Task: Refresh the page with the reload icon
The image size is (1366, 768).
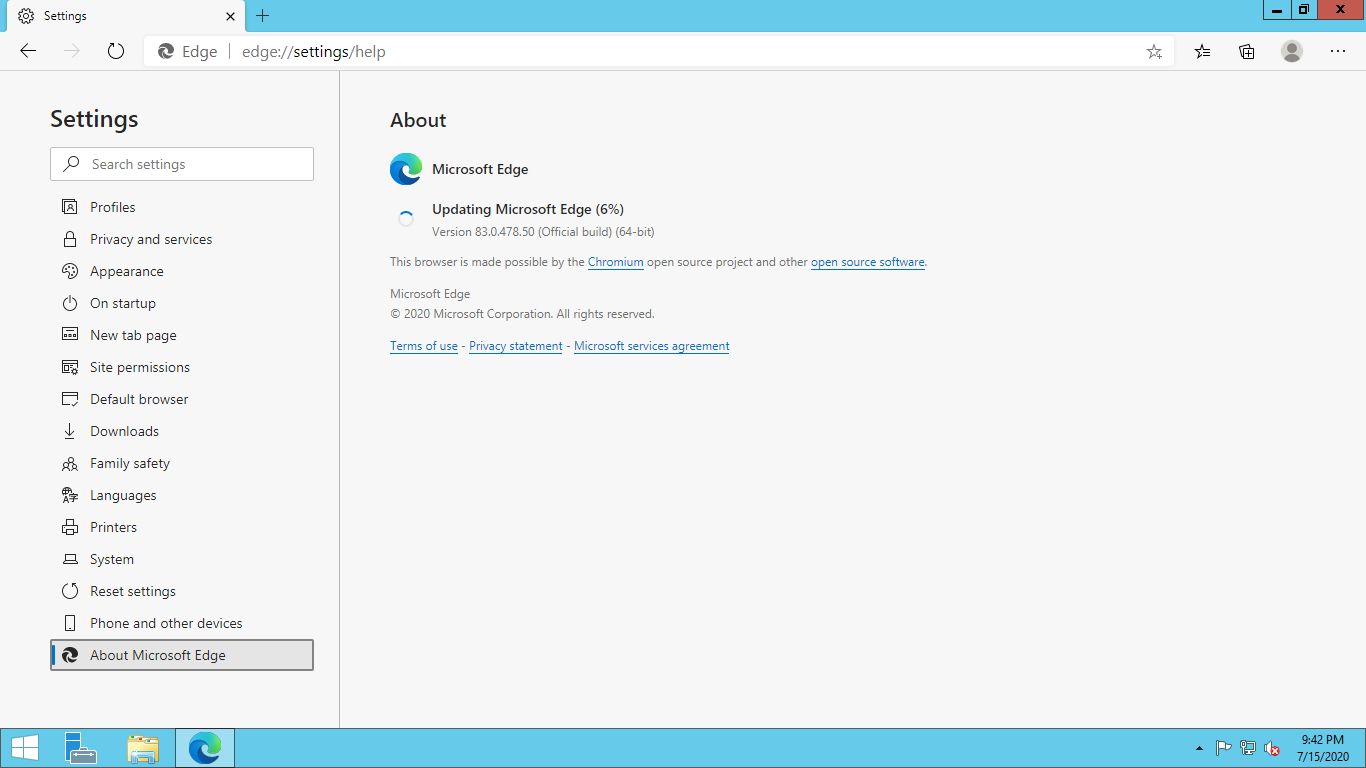Action: click(x=116, y=51)
